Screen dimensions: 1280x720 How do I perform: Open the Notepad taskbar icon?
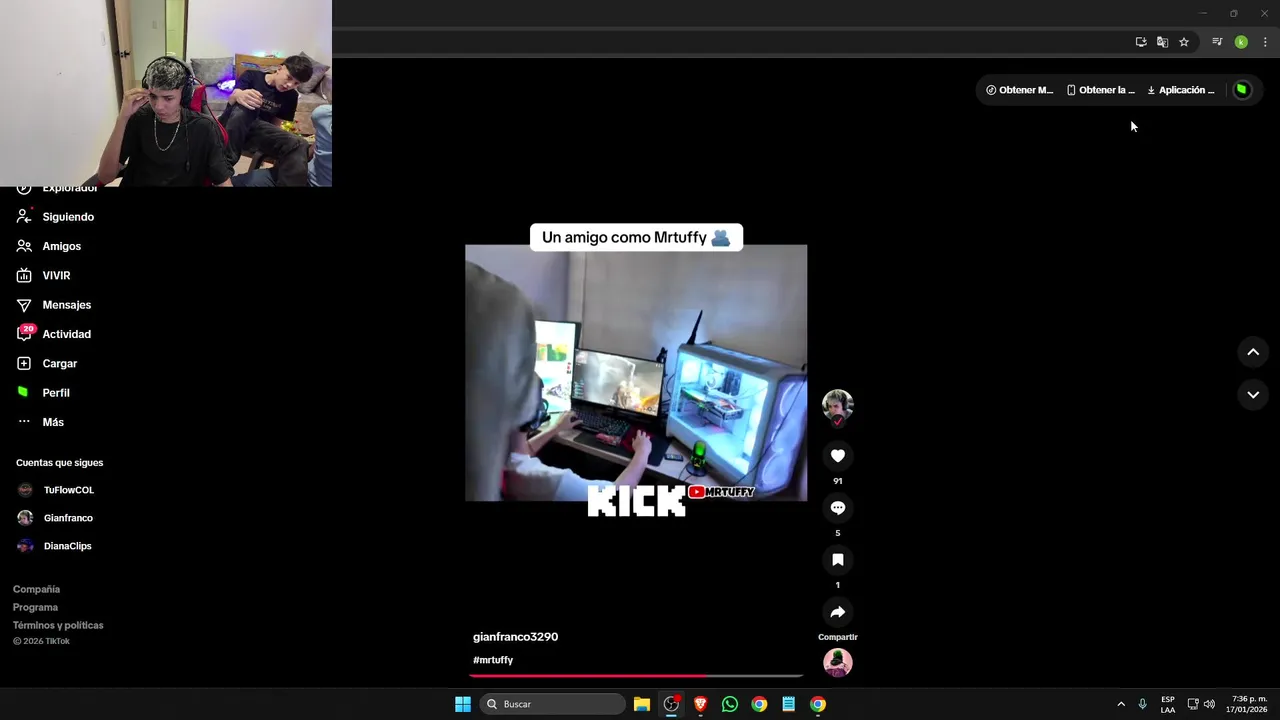pyautogui.click(x=789, y=704)
